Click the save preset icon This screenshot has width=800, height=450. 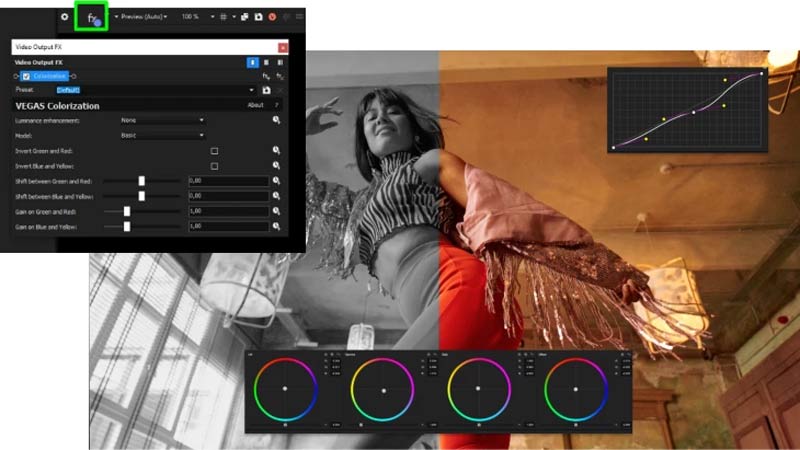pyautogui.click(x=266, y=90)
